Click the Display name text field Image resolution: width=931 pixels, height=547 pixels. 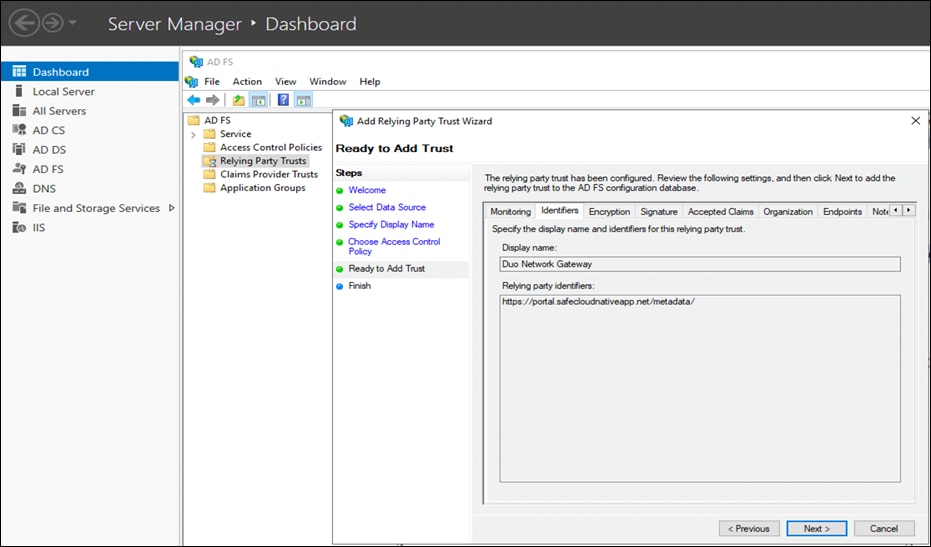pyautogui.click(x=700, y=264)
